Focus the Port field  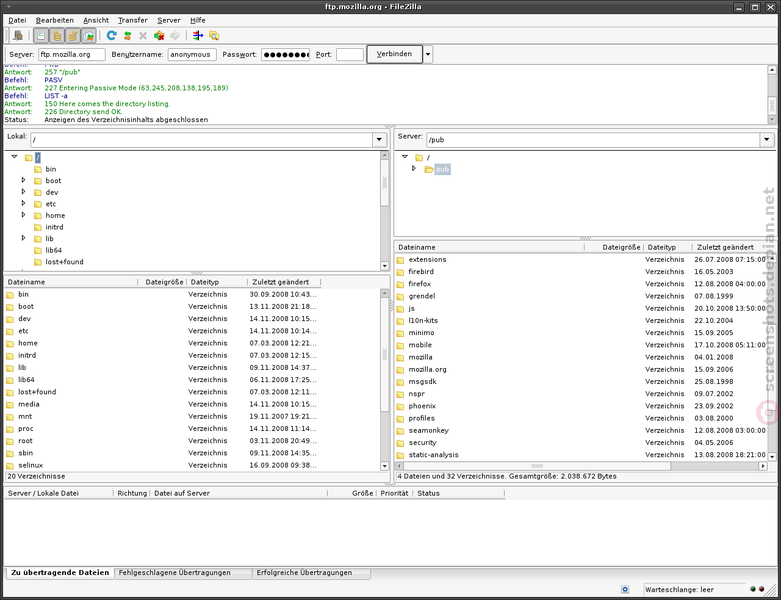tap(350, 54)
